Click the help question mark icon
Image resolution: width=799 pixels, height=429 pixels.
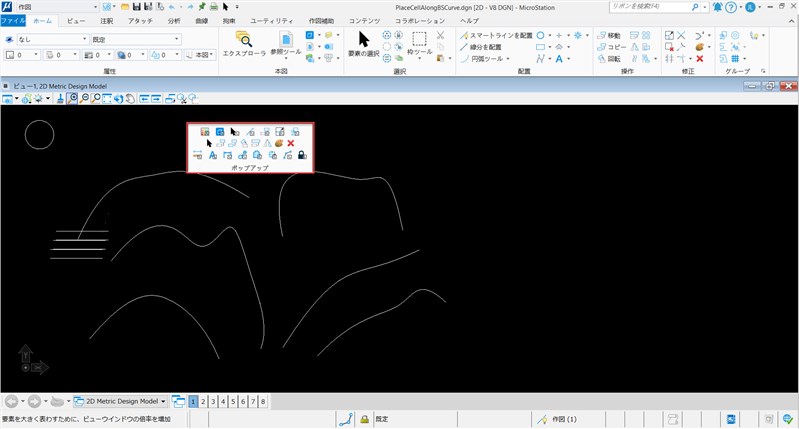[731, 7]
